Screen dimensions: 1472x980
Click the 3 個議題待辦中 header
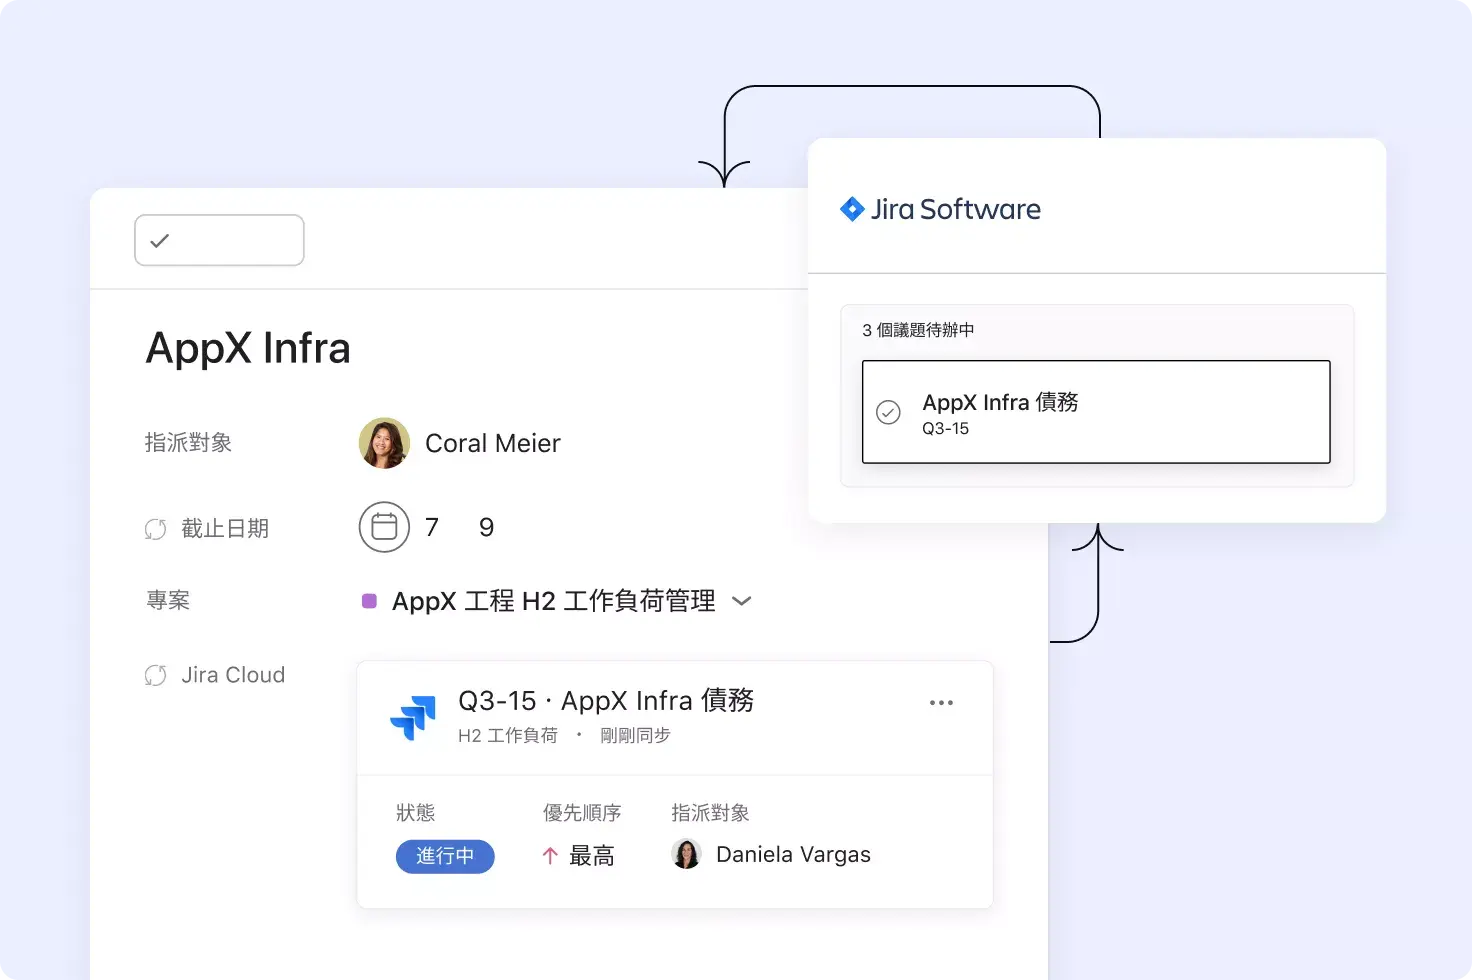pyautogui.click(x=917, y=329)
